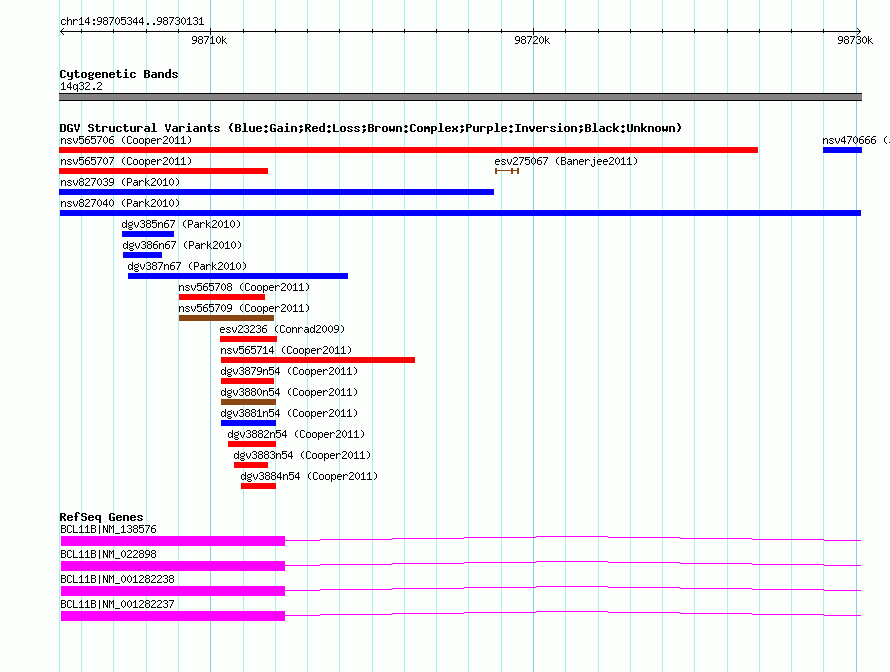The height and width of the screenshot is (672, 890).
Task: Click dgv385n67 (Park2010) label
Action: point(181,224)
